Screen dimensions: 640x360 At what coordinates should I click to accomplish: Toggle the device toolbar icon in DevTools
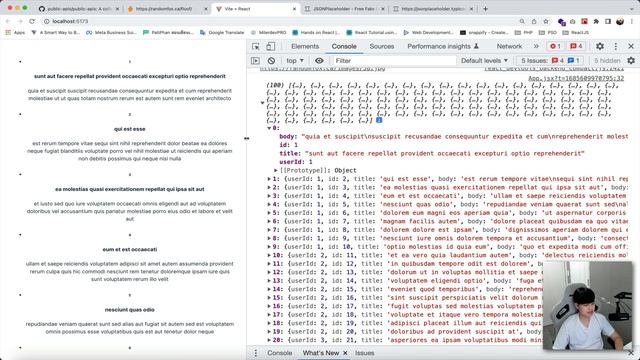click(x=270, y=47)
